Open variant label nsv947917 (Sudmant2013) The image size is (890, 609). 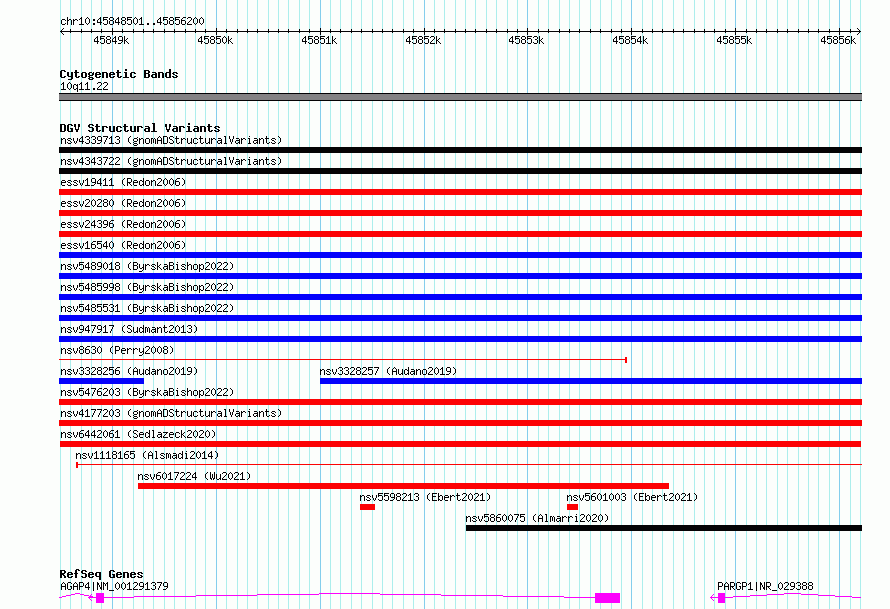point(129,329)
